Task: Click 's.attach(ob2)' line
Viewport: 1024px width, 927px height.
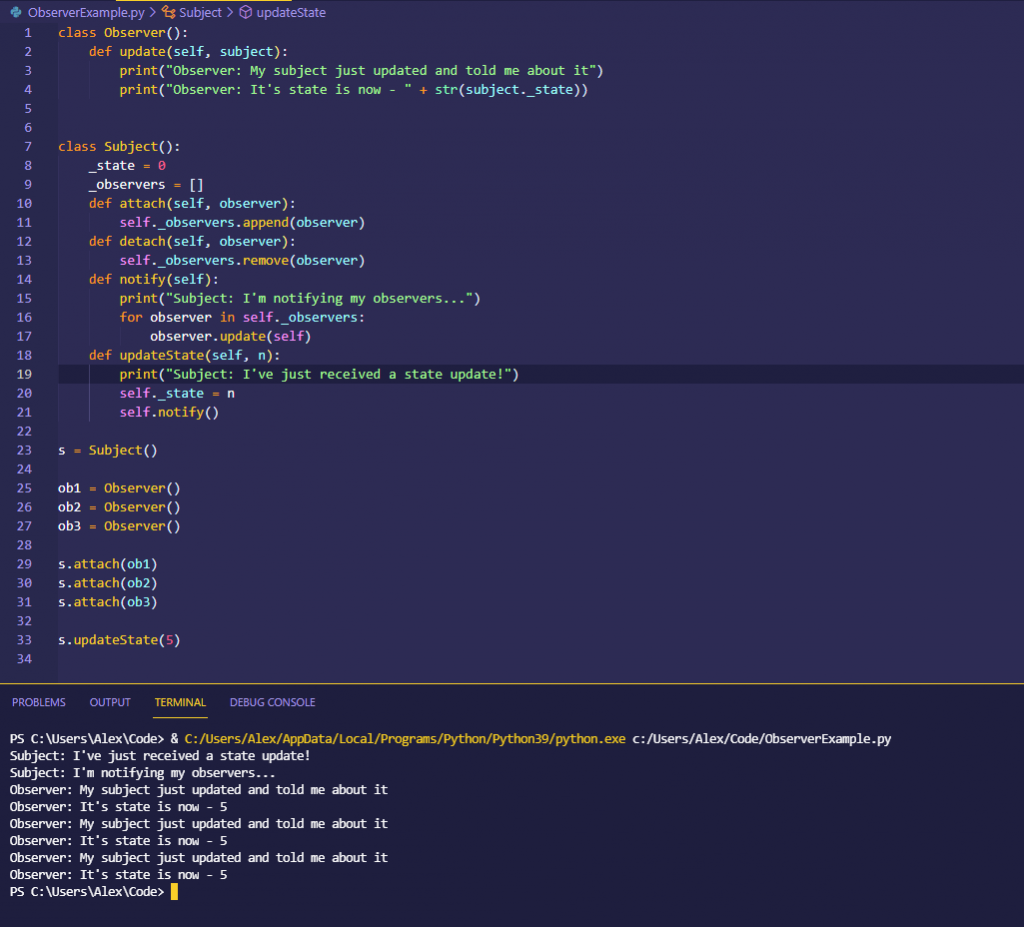Action: click(108, 583)
